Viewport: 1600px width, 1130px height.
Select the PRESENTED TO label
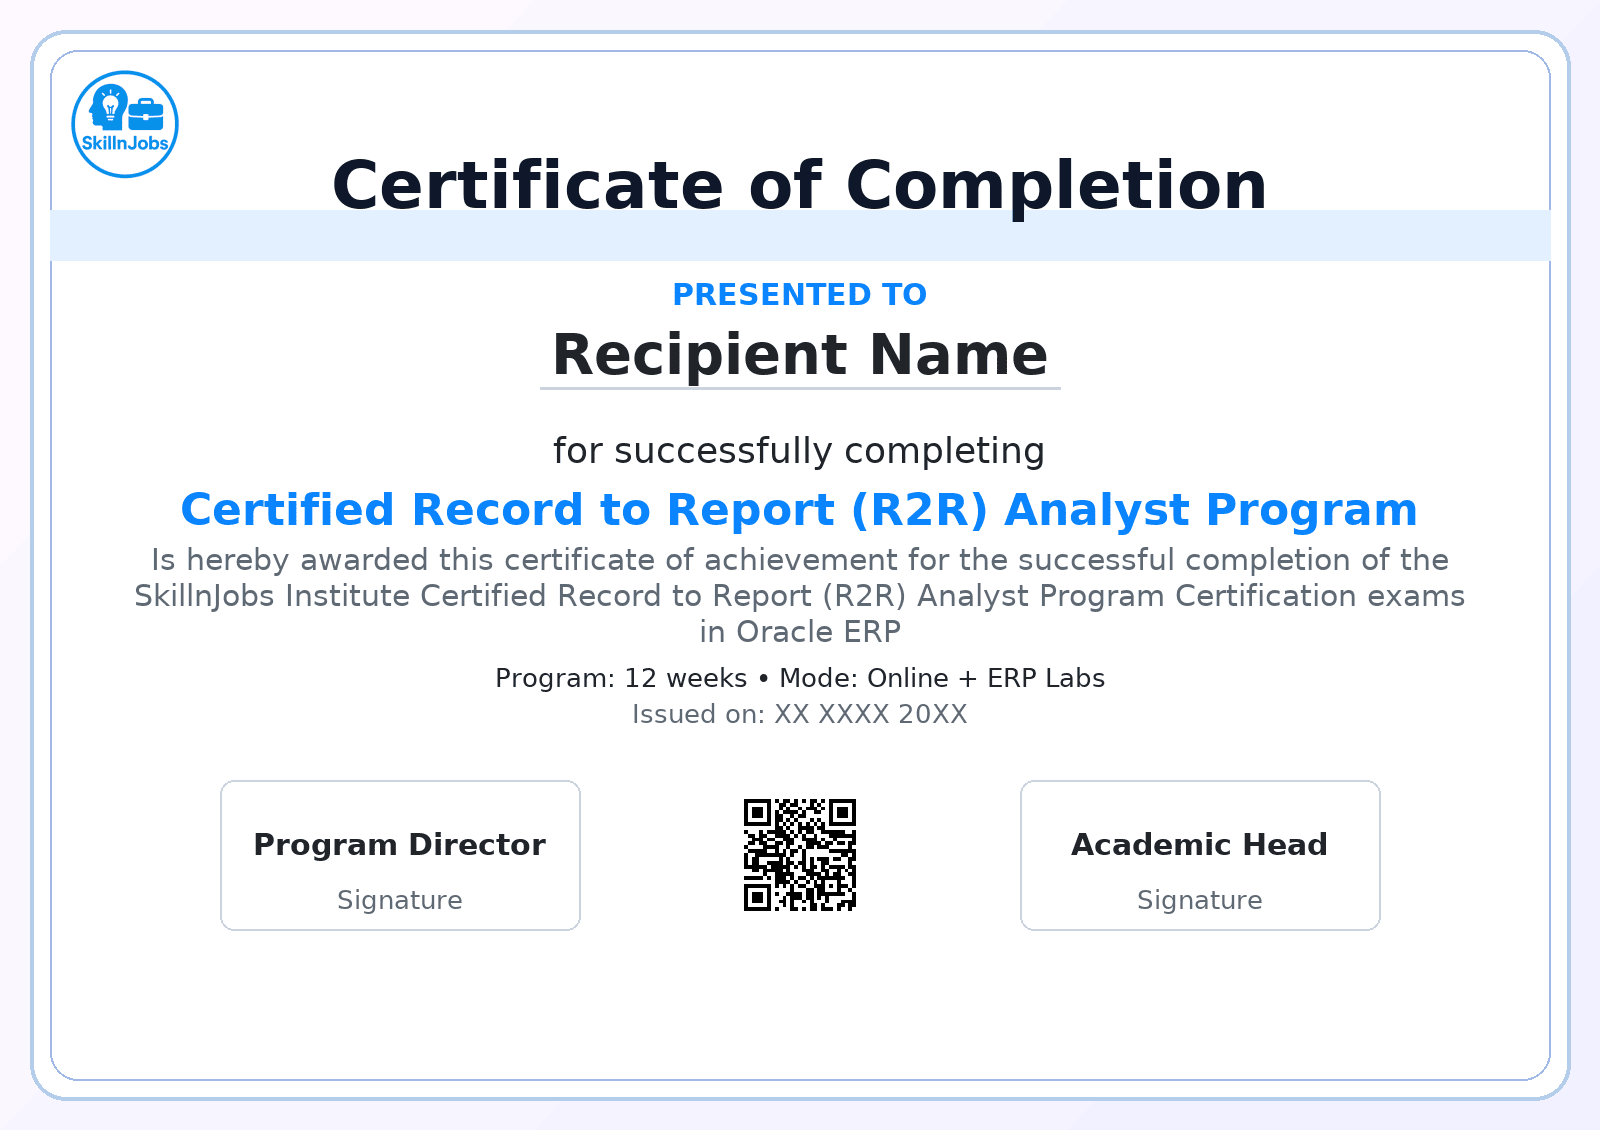click(x=800, y=295)
